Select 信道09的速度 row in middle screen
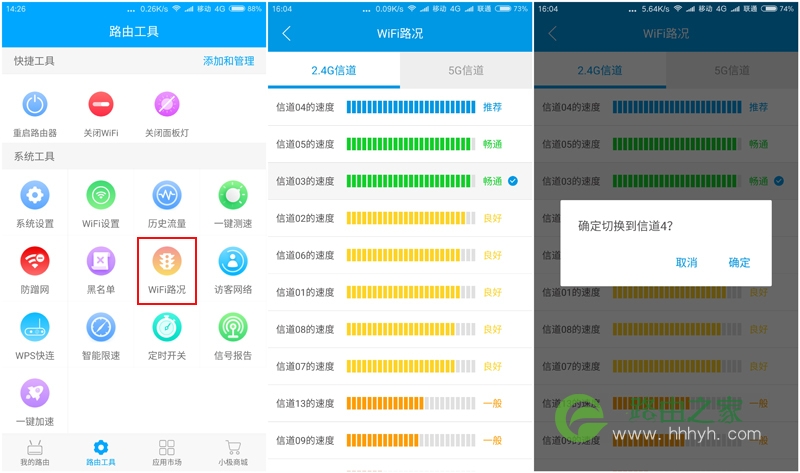This screenshot has height=473, width=800. click(x=400, y=440)
